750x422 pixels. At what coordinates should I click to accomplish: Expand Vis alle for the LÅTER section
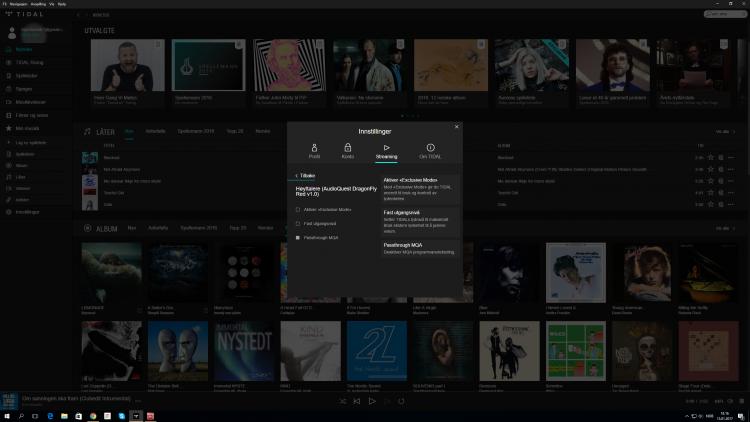click(725, 132)
